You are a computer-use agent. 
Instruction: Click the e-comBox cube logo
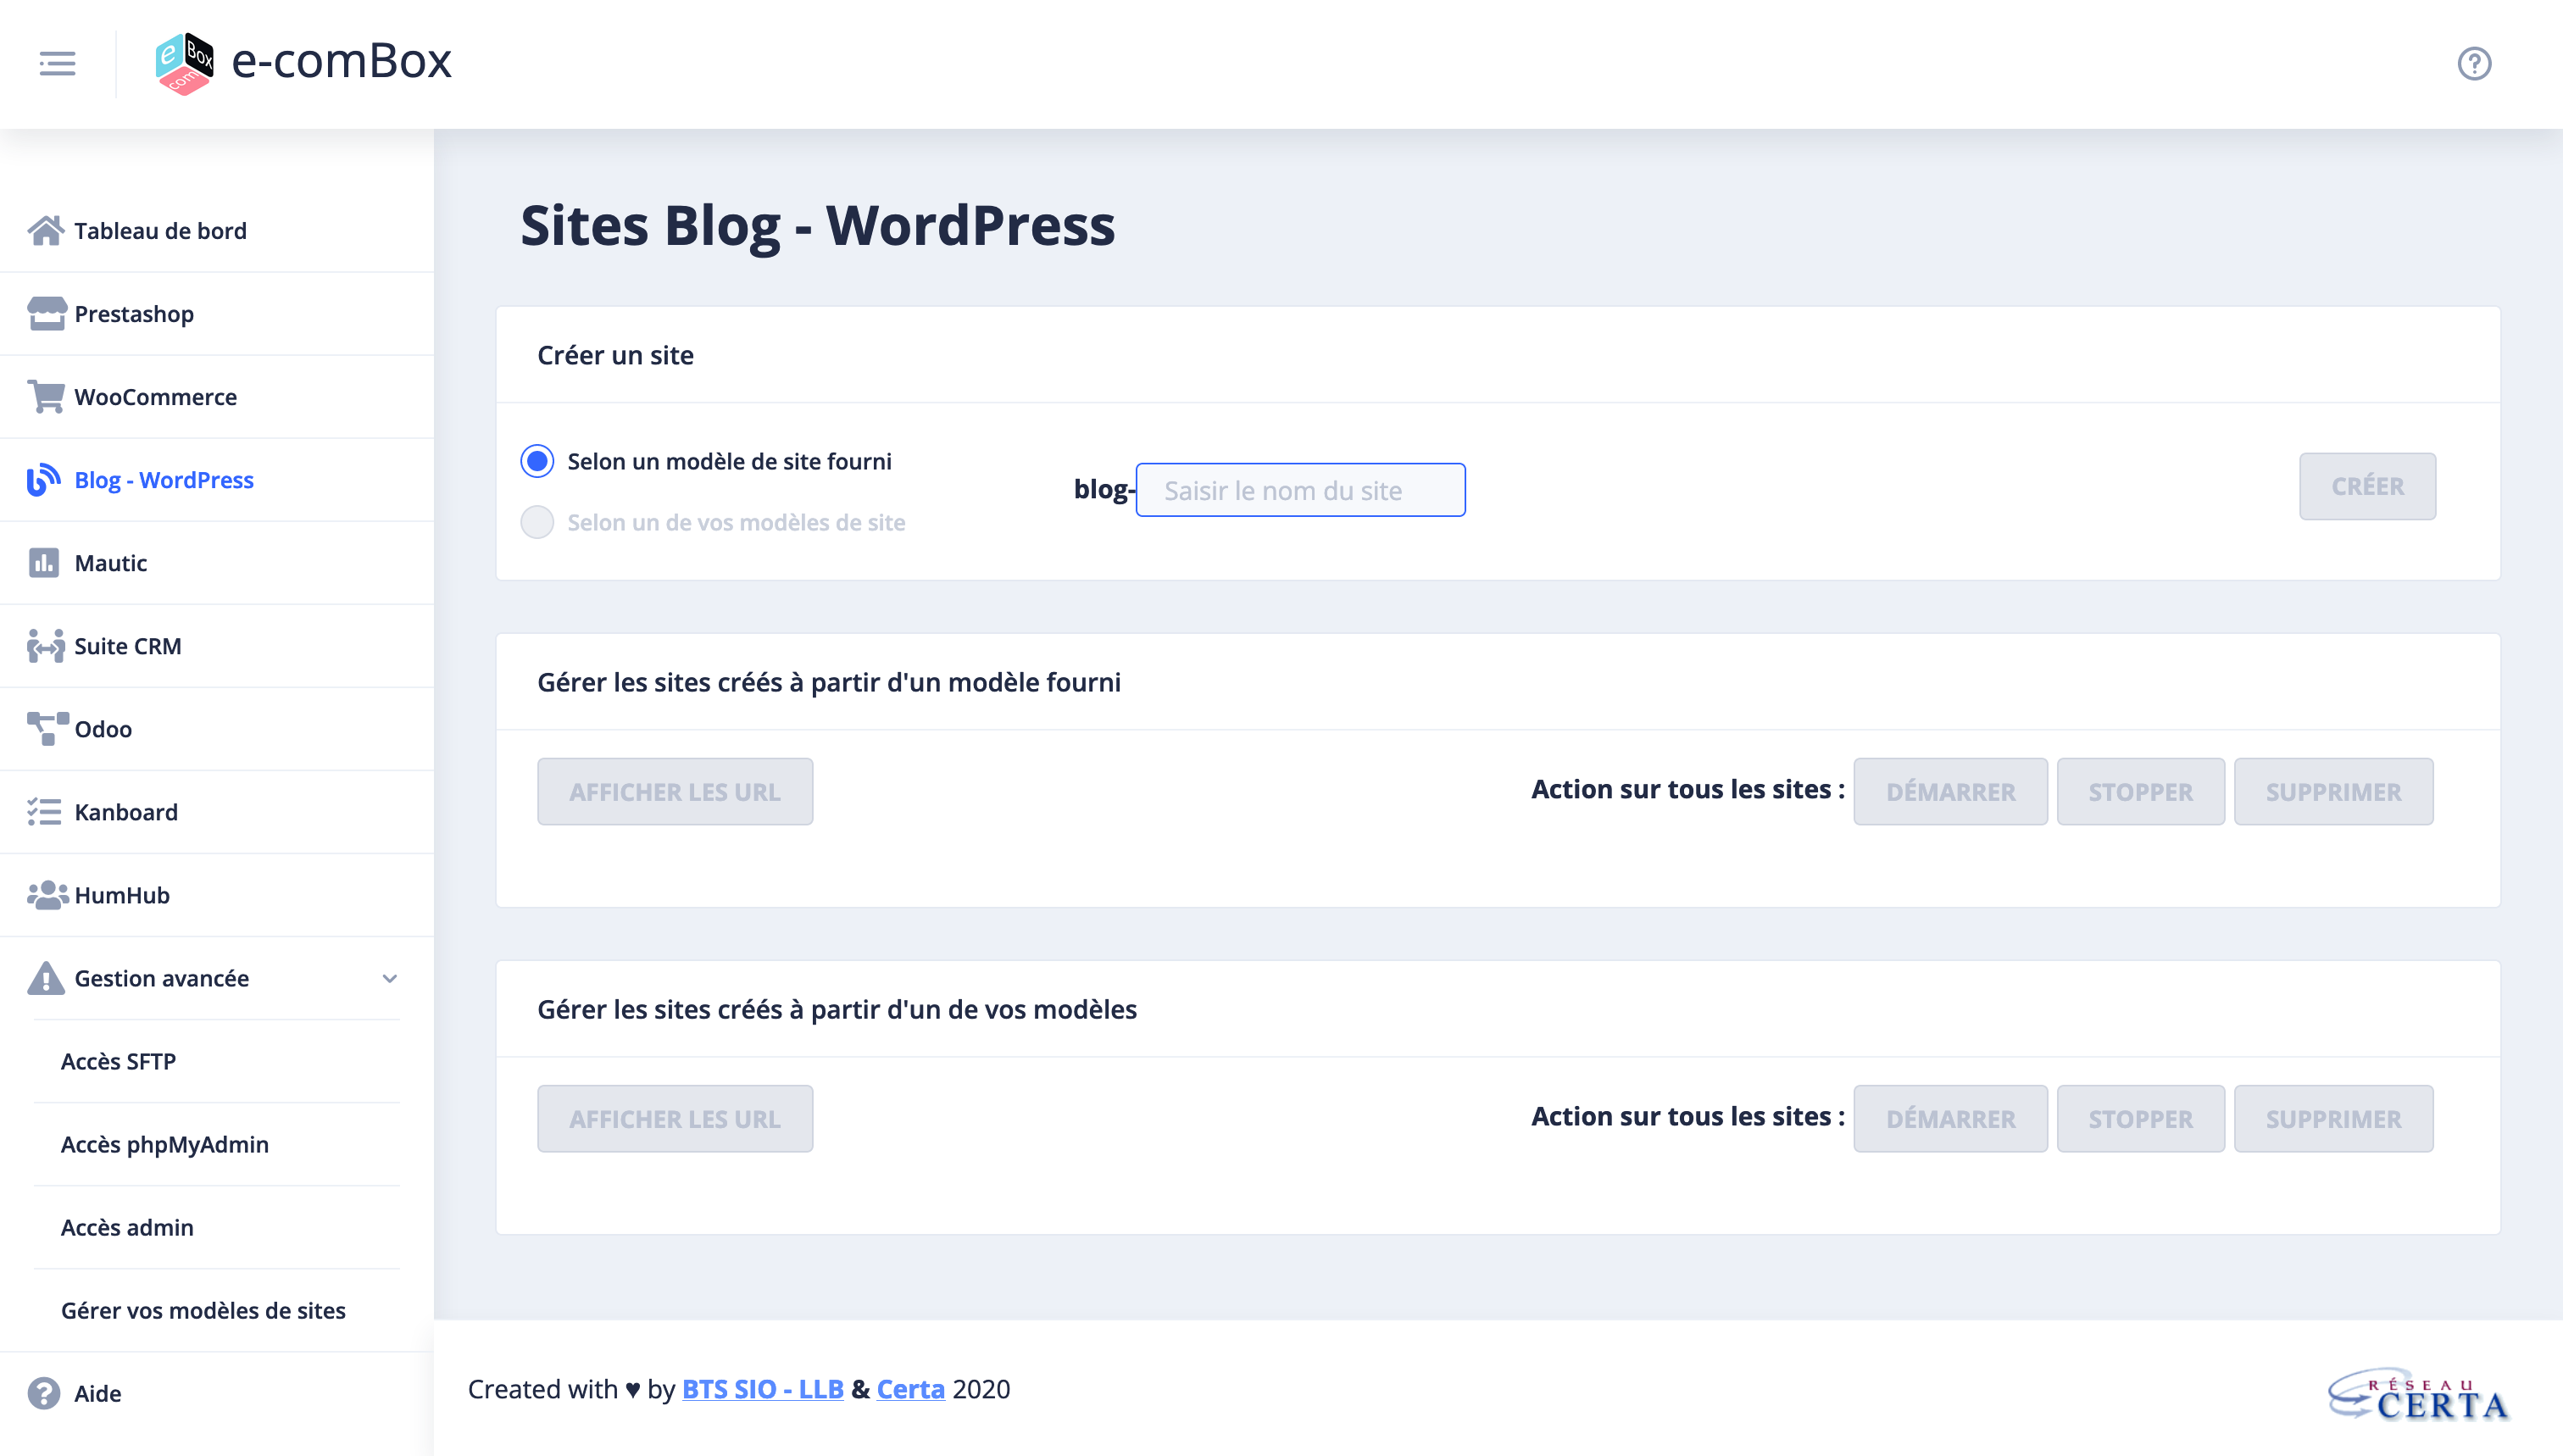click(185, 63)
